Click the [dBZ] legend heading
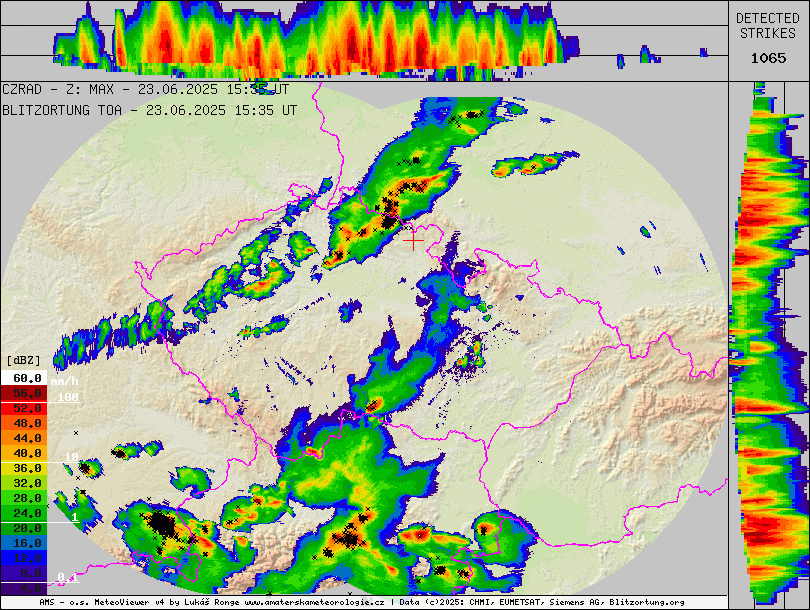Image resolution: width=810 pixels, height=610 pixels. tap(23, 360)
